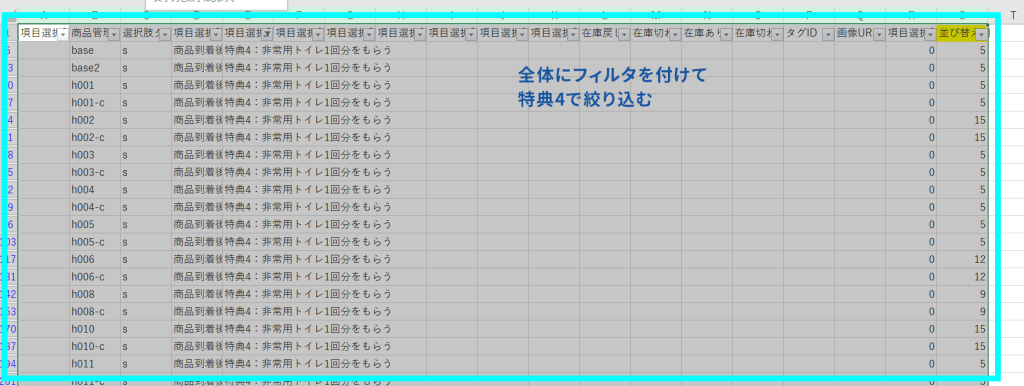1024x386 pixels.
Task: Select the 特典4 cell in the h003 row
Action: coord(248,155)
